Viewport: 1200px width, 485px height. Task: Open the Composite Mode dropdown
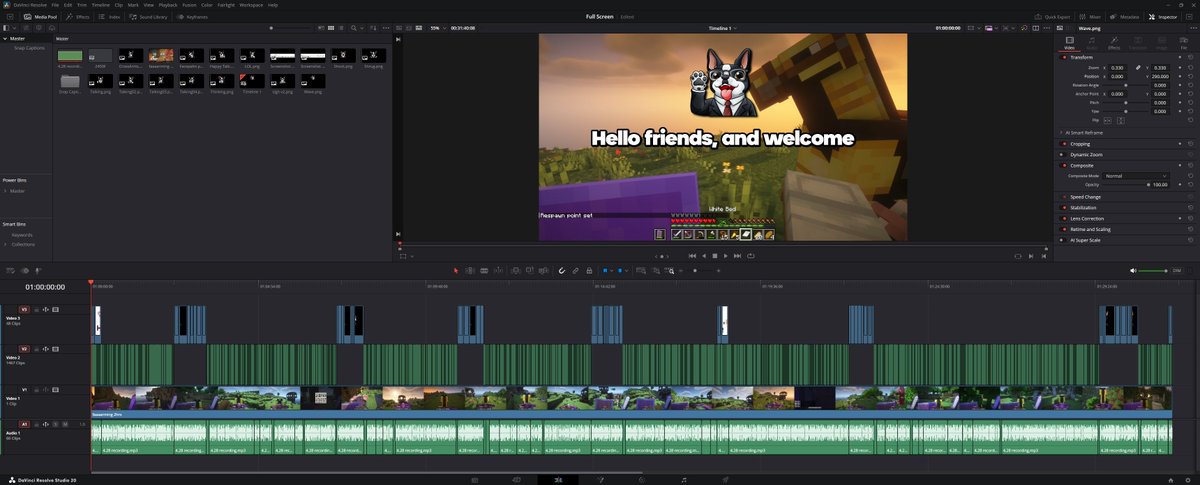coord(1136,176)
